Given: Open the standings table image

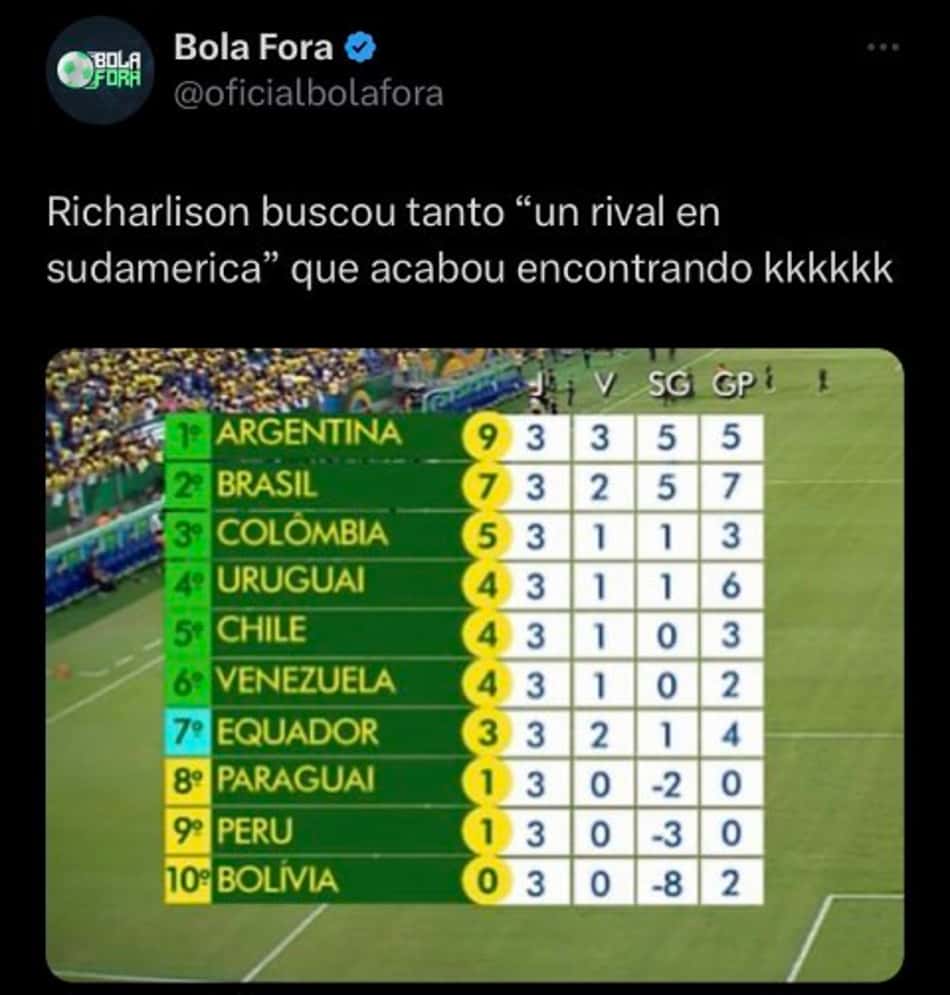Looking at the screenshot, I should click(475, 664).
